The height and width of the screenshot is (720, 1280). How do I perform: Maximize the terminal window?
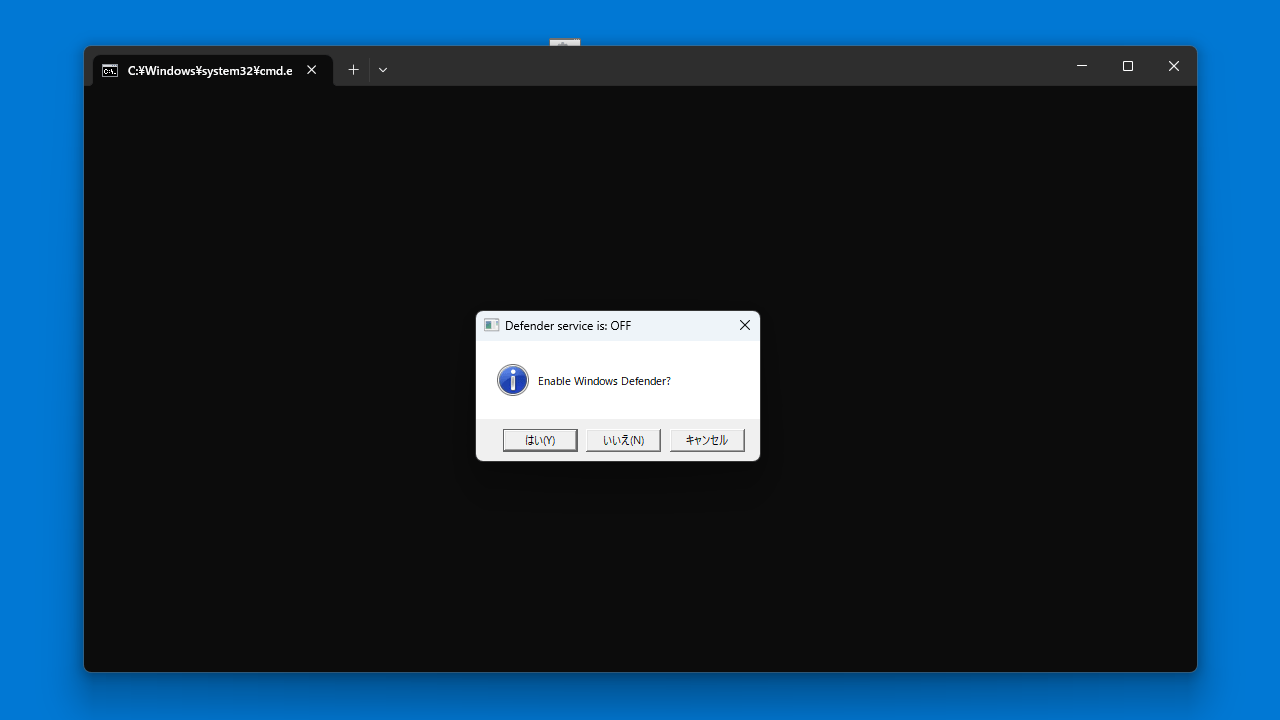1128,66
